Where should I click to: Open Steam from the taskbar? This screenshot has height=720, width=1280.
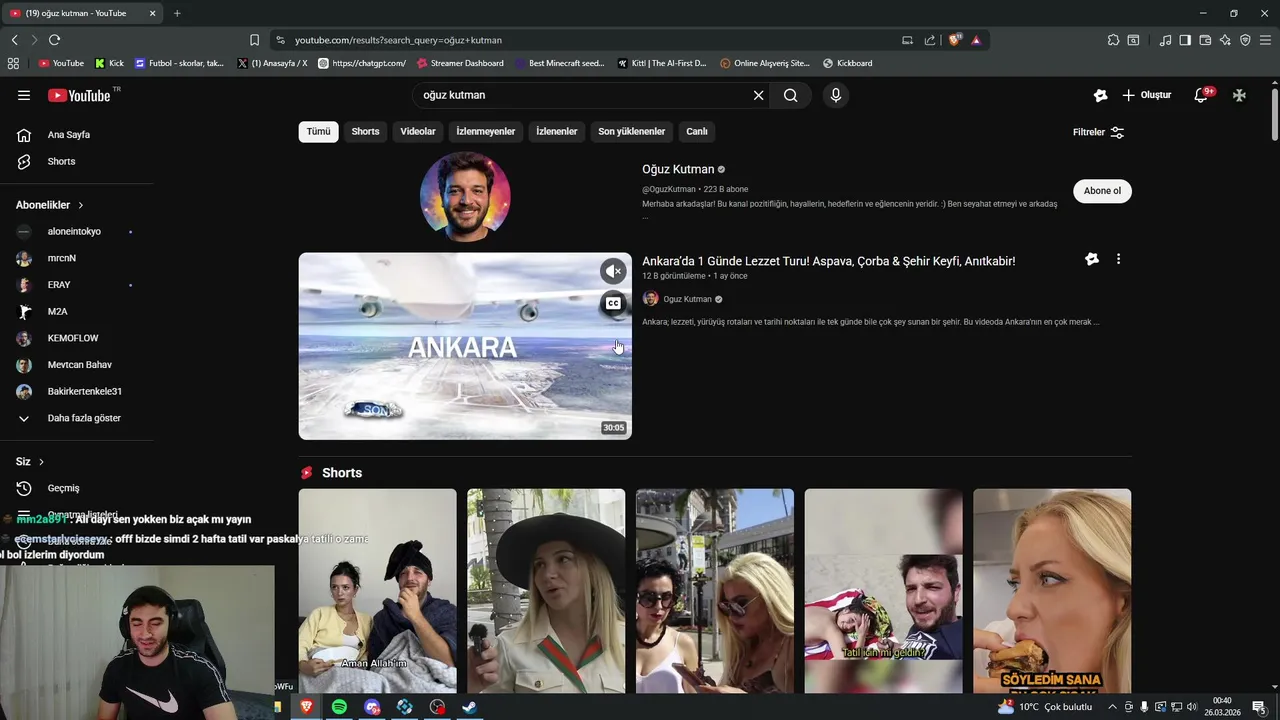(x=469, y=707)
